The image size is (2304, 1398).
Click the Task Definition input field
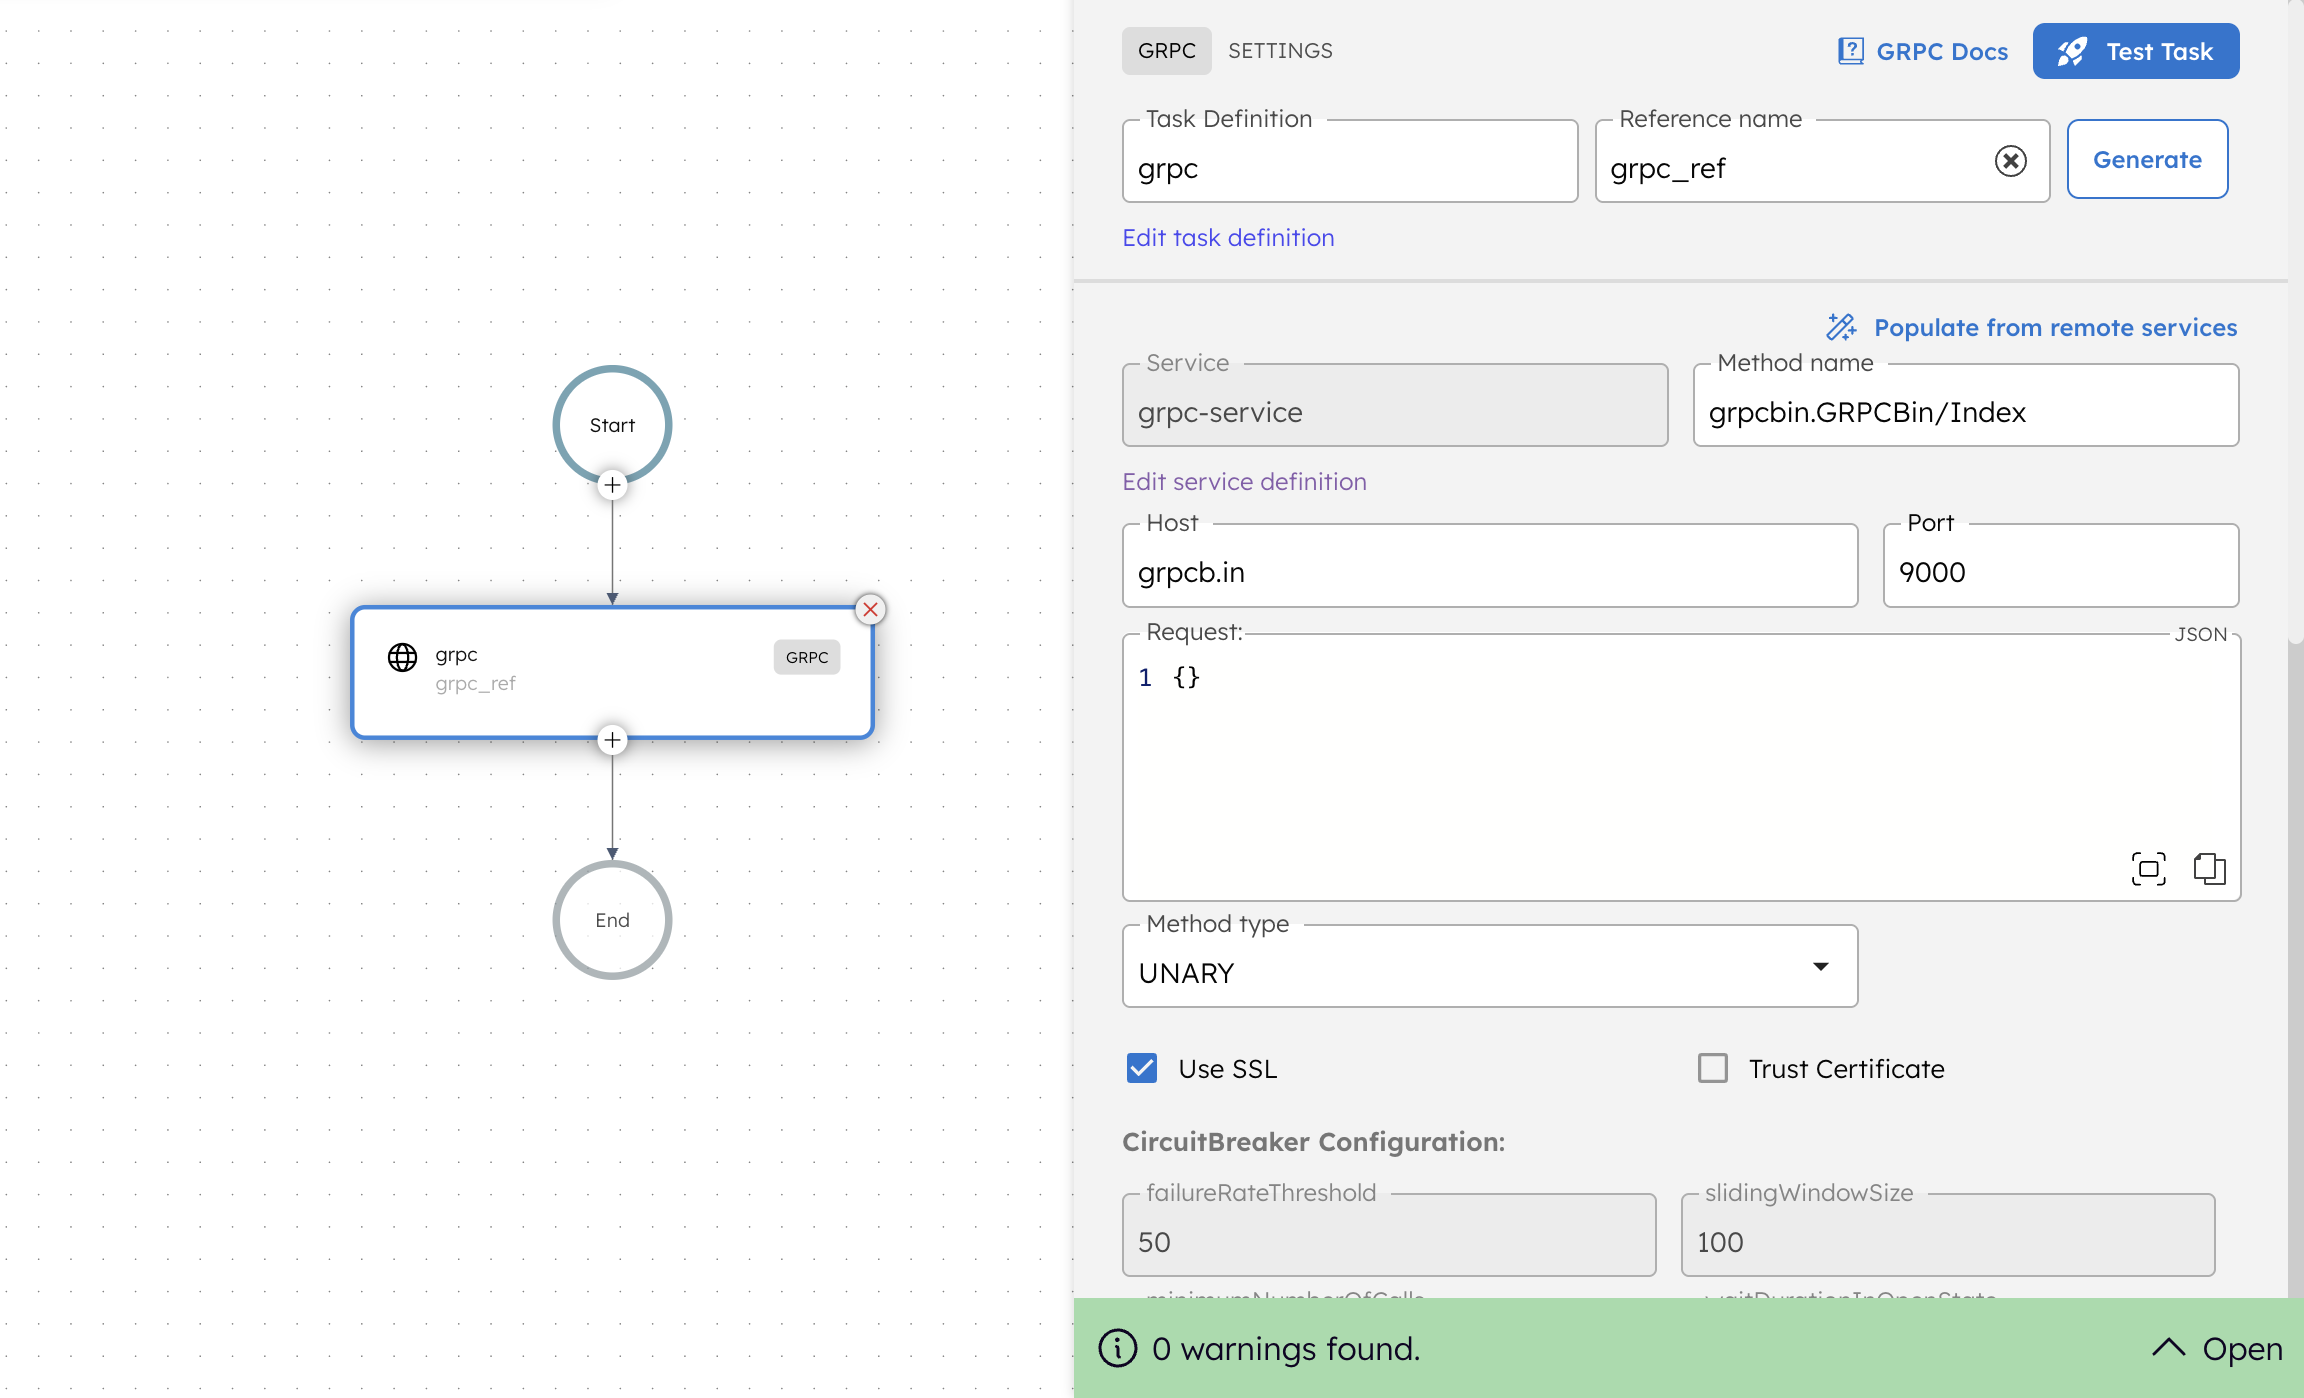click(x=1350, y=162)
